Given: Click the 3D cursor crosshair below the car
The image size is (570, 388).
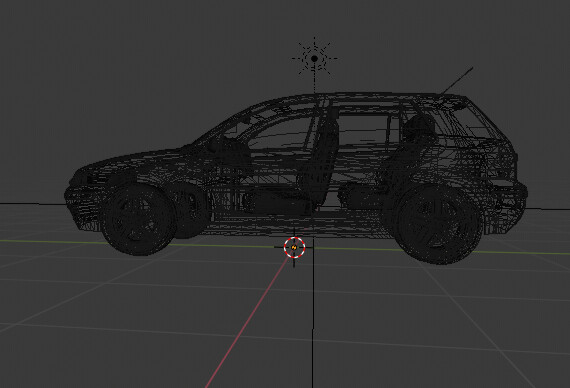Looking at the screenshot, I should pyautogui.click(x=294, y=247).
